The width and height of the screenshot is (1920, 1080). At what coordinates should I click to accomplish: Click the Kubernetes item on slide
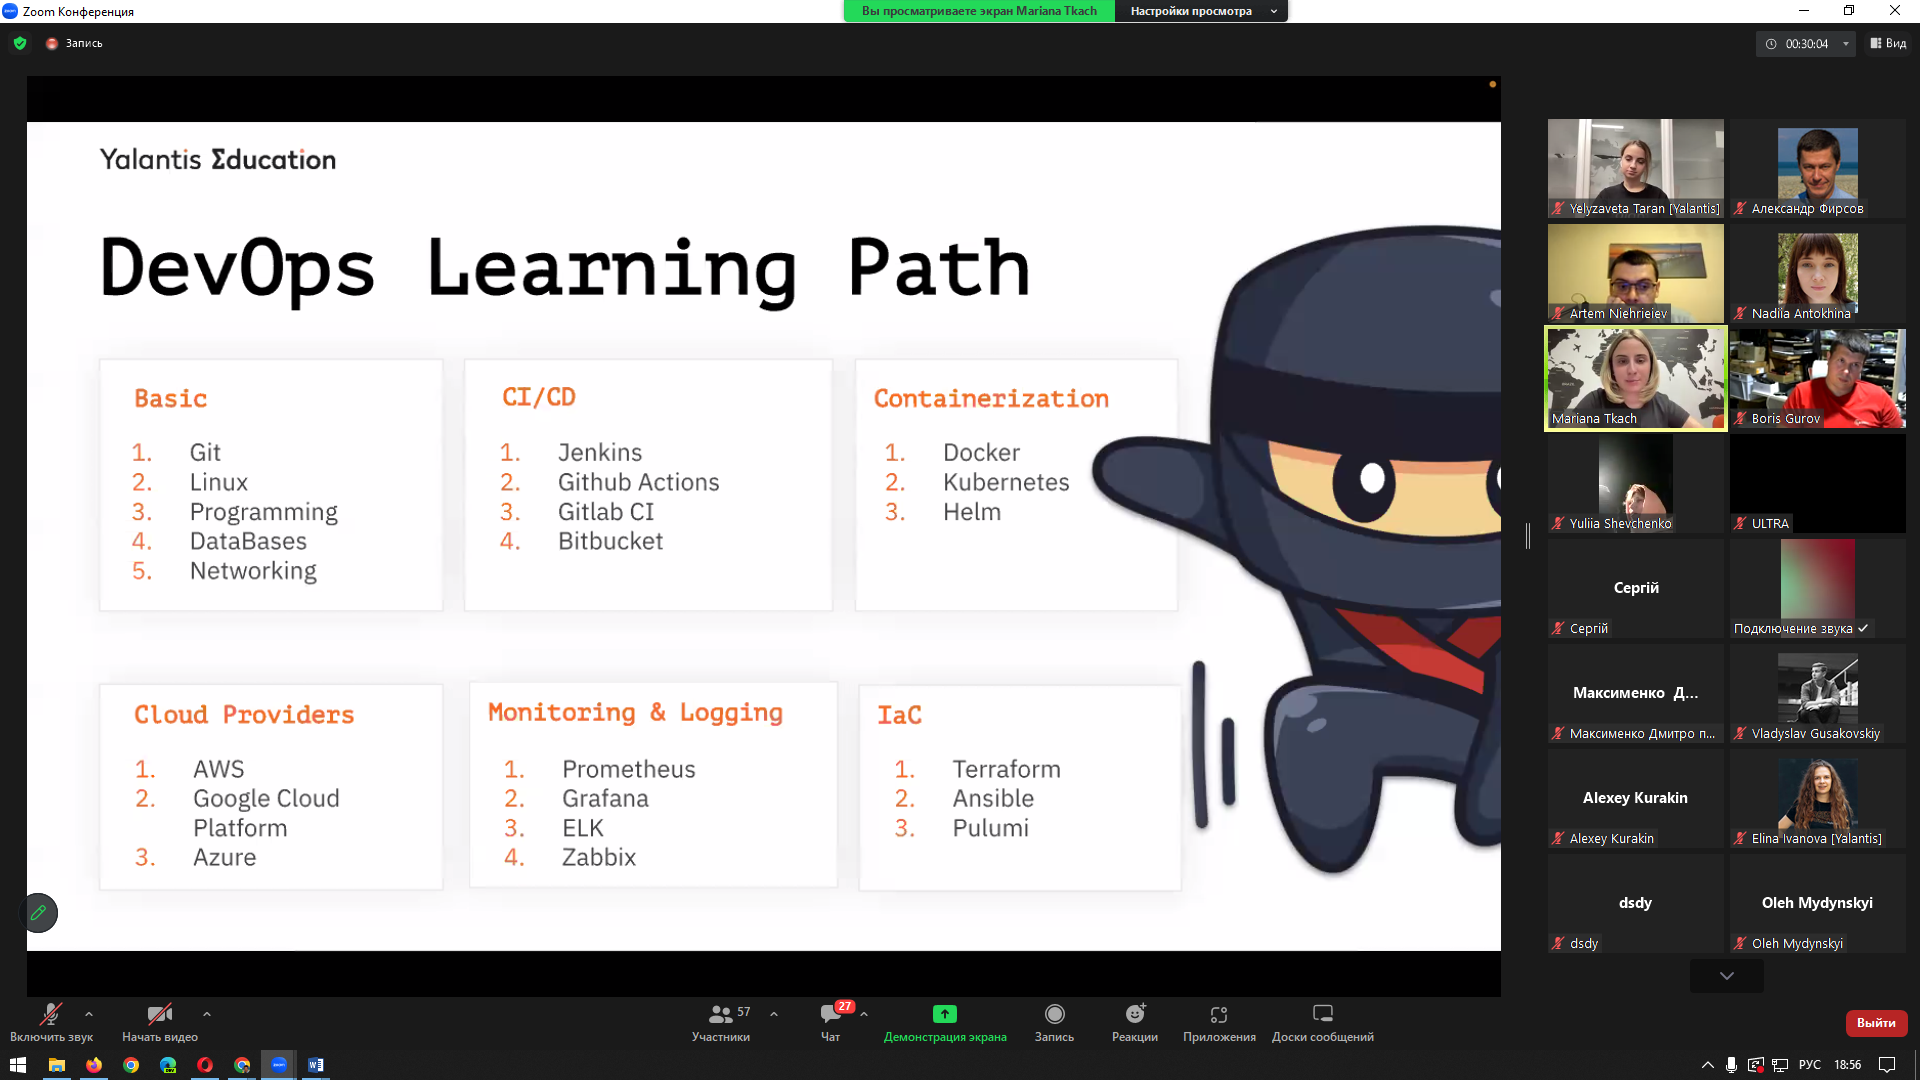[1006, 482]
